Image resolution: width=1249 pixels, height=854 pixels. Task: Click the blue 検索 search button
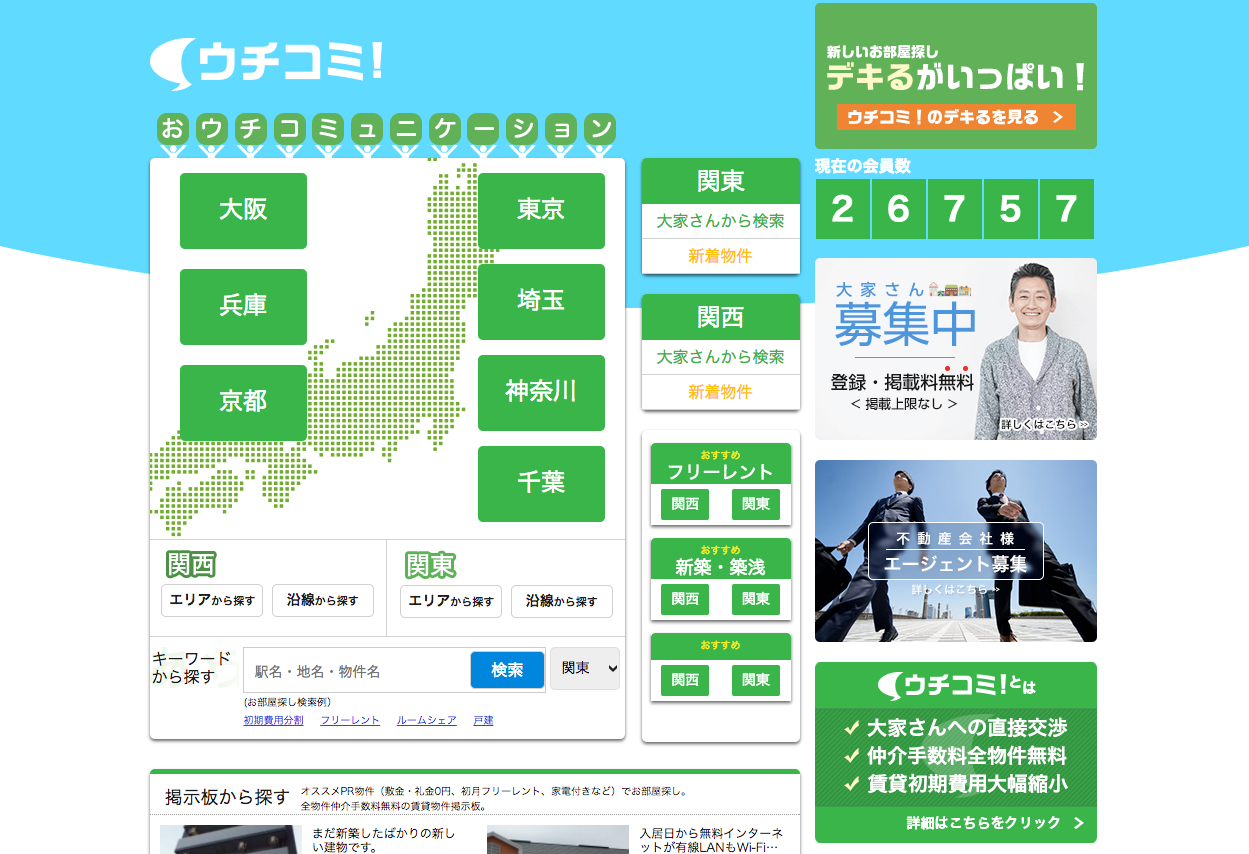point(507,670)
